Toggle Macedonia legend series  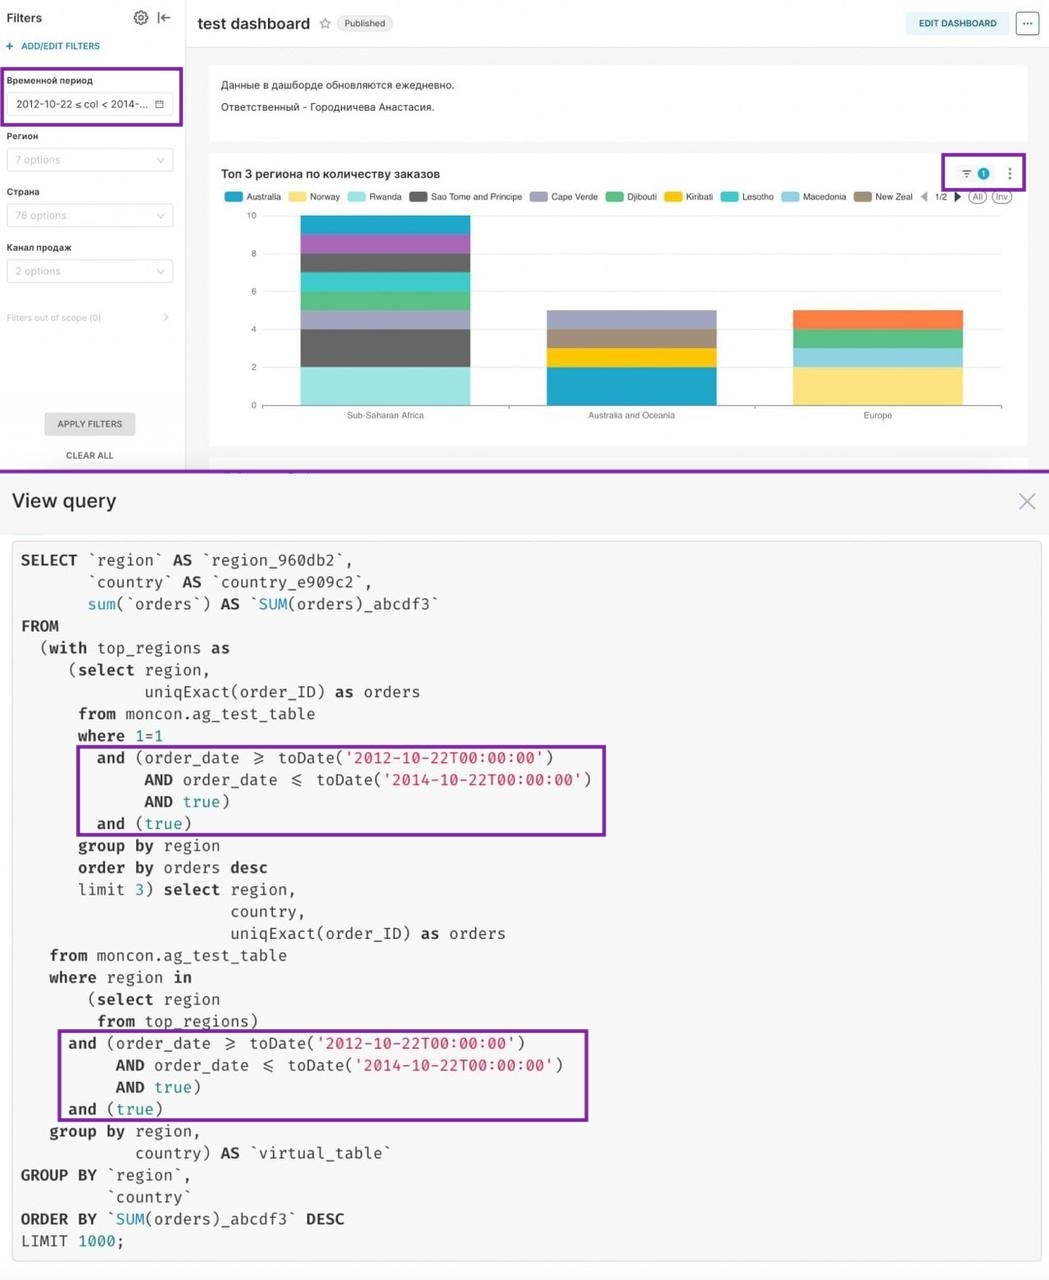pos(814,197)
